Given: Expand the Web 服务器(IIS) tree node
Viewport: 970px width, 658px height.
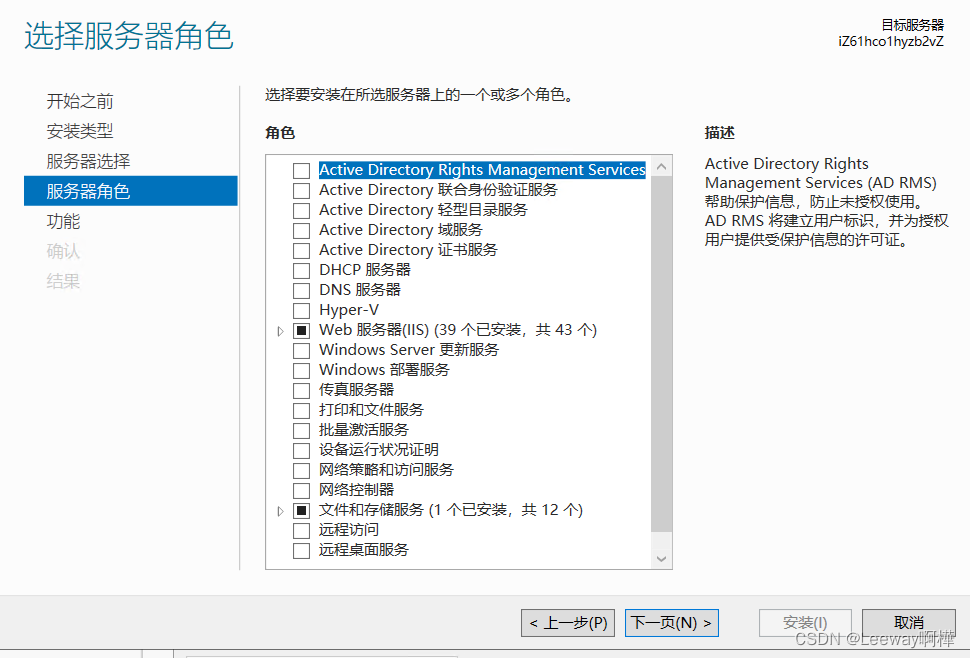Looking at the screenshot, I should (280, 330).
